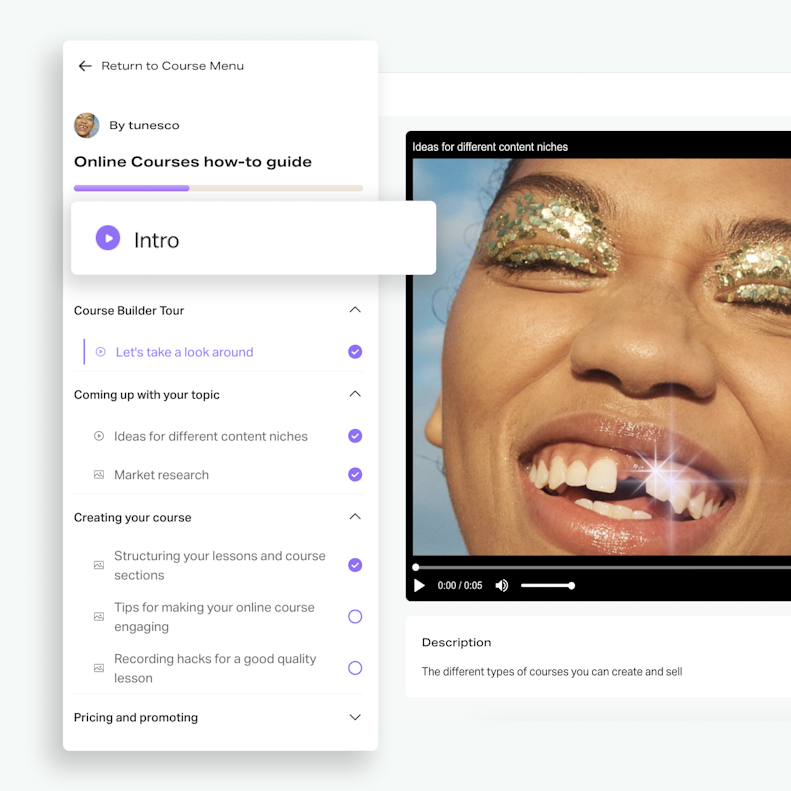Open Return to Course Menu link
This screenshot has width=791, height=791.
pos(172,66)
